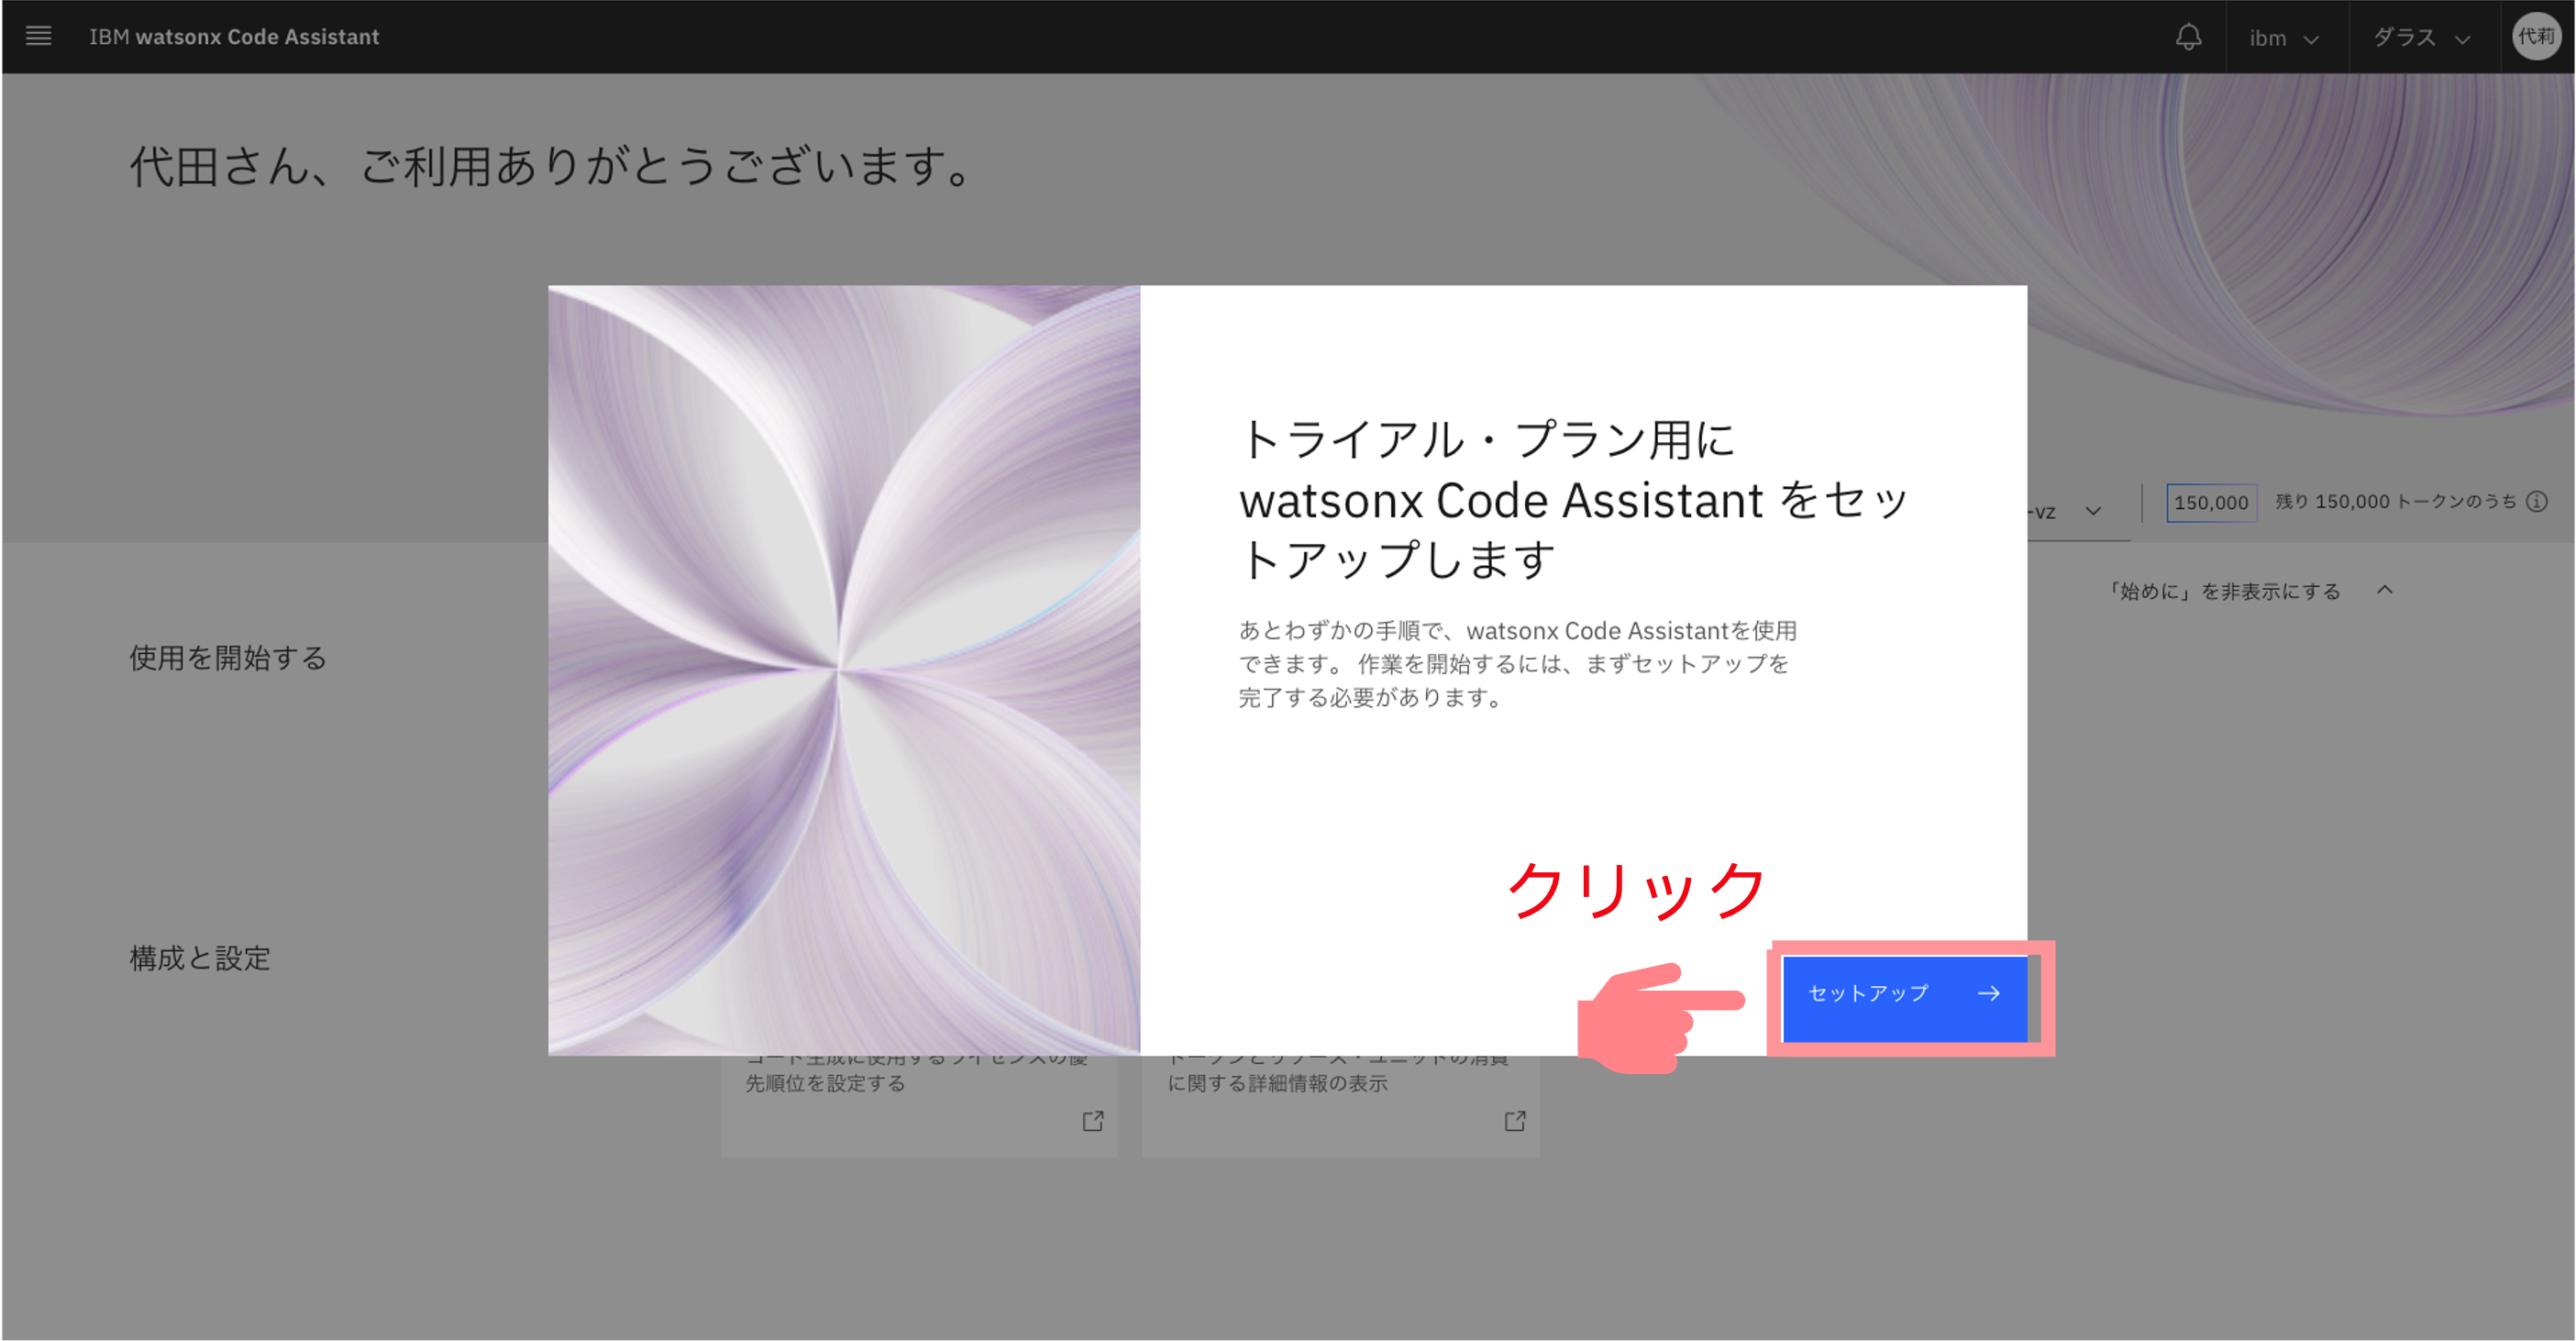The width and height of the screenshot is (2576, 1341).
Task: Click the notifications bell icon
Action: pyautogui.click(x=2188, y=37)
